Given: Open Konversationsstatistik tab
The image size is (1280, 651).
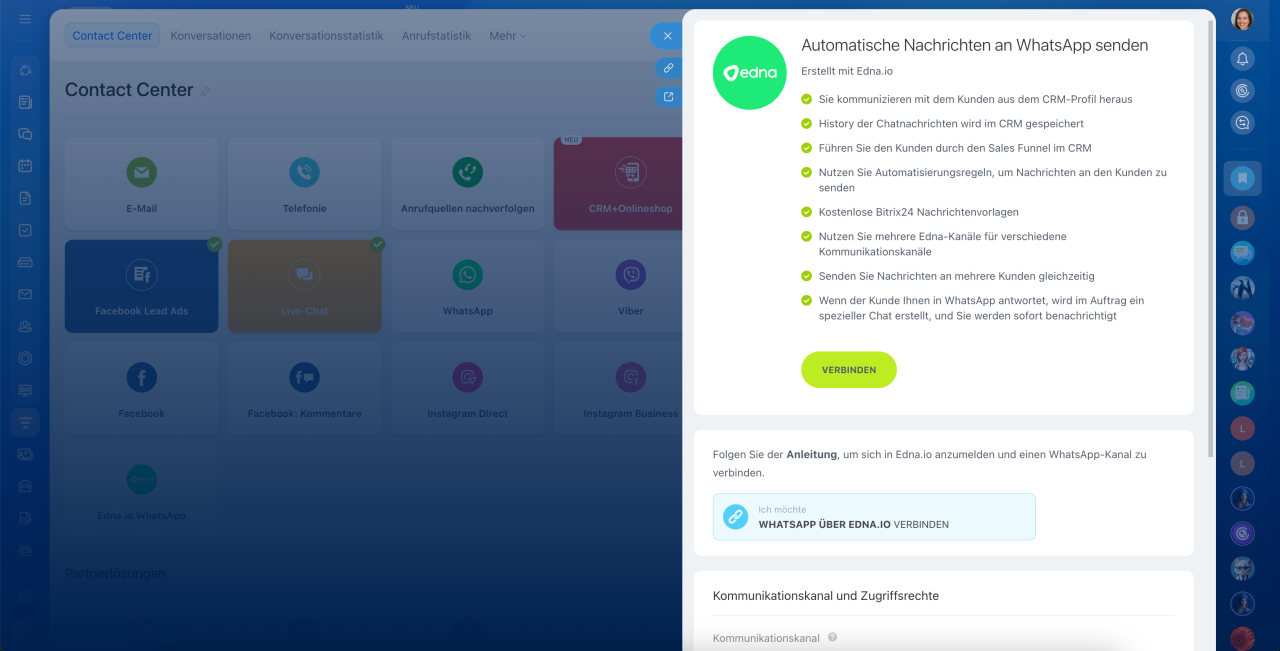Looking at the screenshot, I should point(326,35).
